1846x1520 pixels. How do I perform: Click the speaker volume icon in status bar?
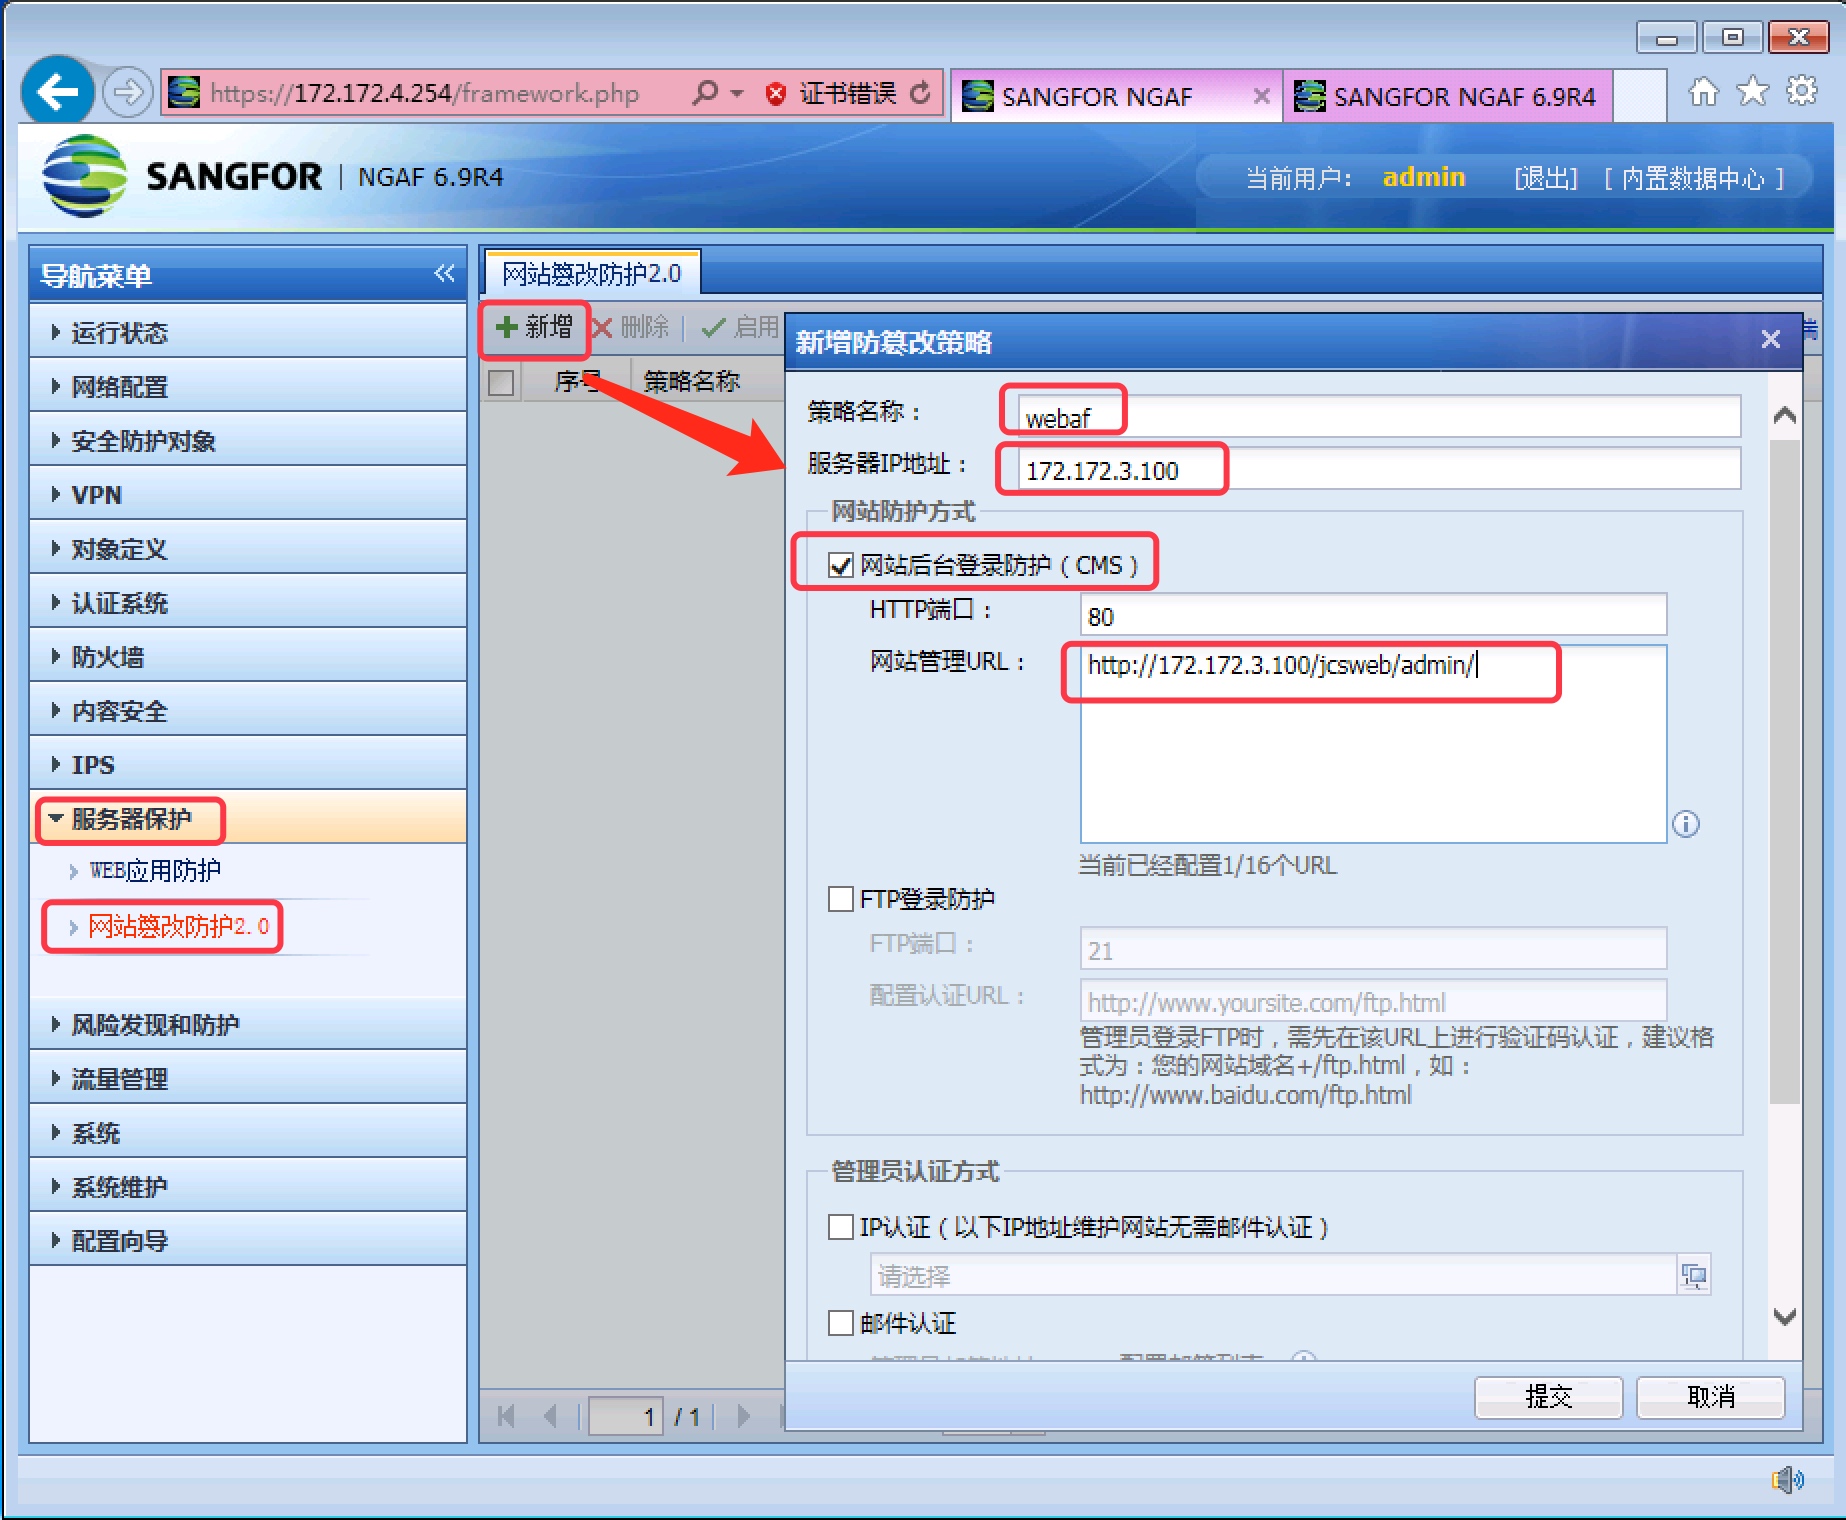click(1788, 1479)
